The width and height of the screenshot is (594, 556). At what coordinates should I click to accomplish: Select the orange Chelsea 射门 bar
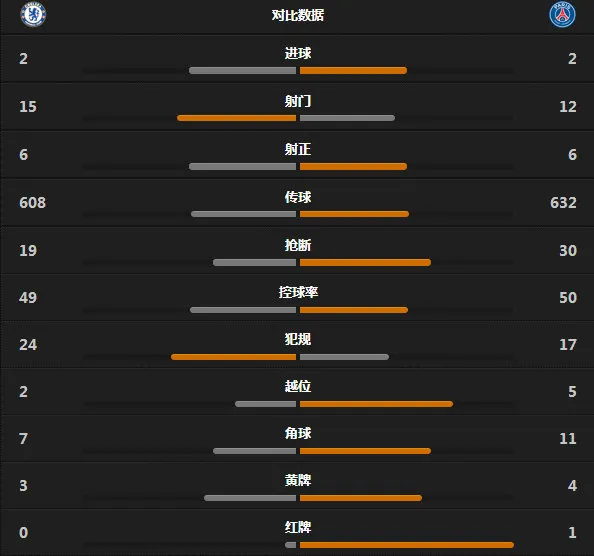pyautogui.click(x=236, y=118)
